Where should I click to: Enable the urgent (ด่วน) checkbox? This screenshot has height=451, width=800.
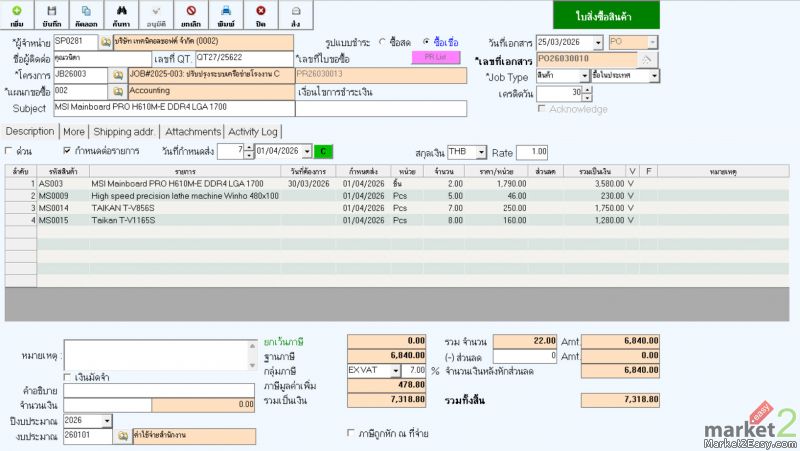pos(10,151)
